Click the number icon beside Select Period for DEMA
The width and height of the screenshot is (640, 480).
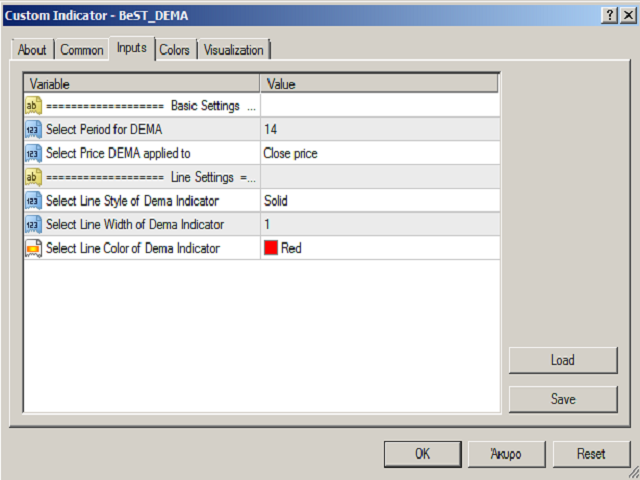click(33, 130)
